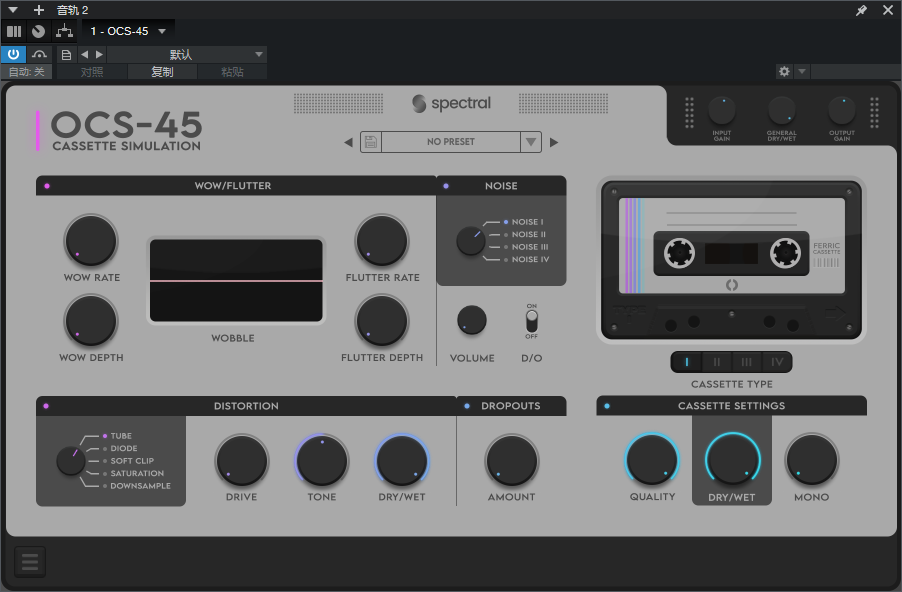Open the preset file document icon
Viewport: 902px width, 592px height.
click(x=66, y=55)
